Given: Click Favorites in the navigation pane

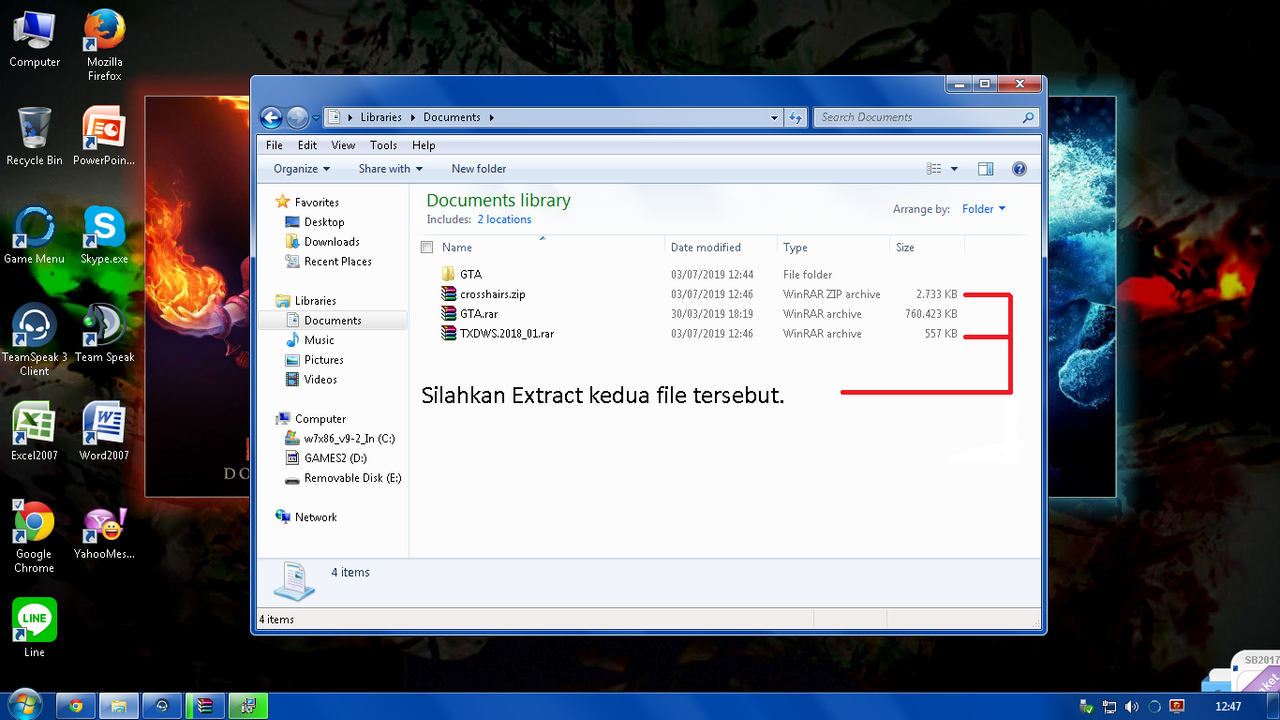Looking at the screenshot, I should [x=316, y=202].
